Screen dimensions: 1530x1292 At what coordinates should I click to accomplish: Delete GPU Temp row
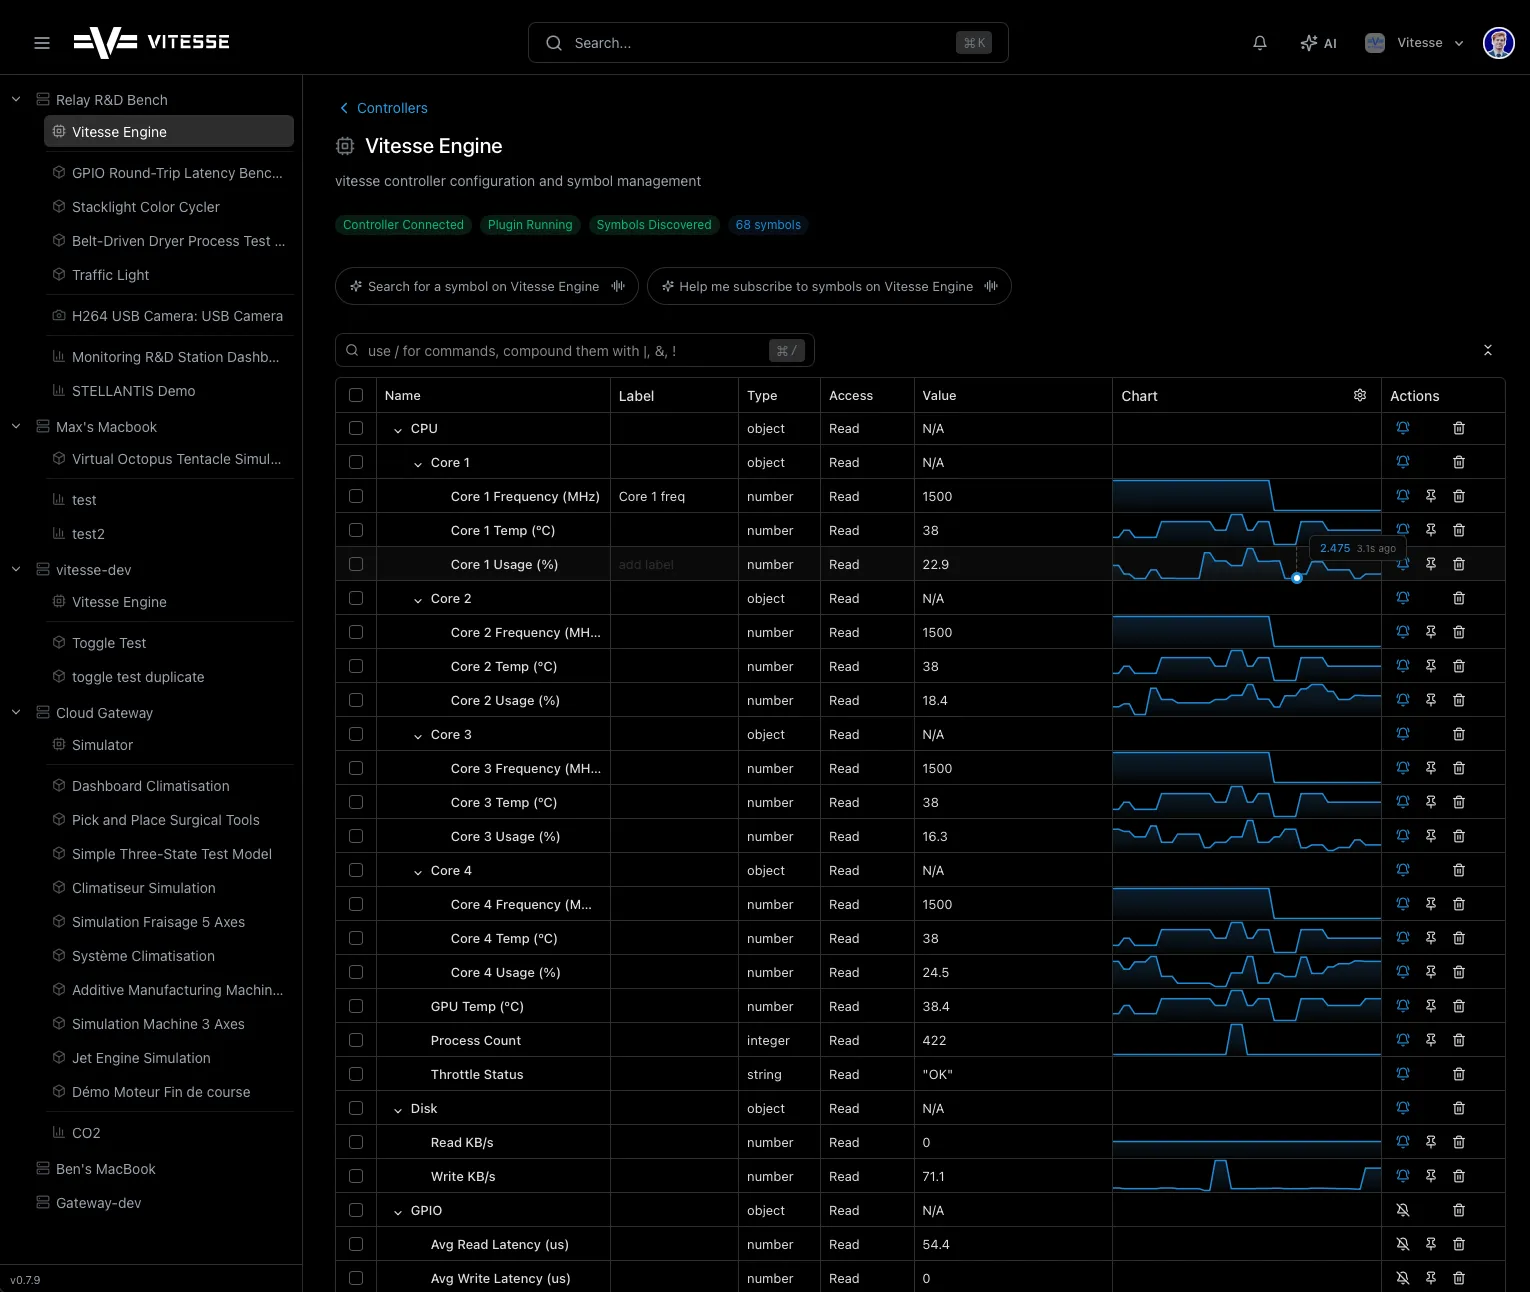tap(1459, 1006)
